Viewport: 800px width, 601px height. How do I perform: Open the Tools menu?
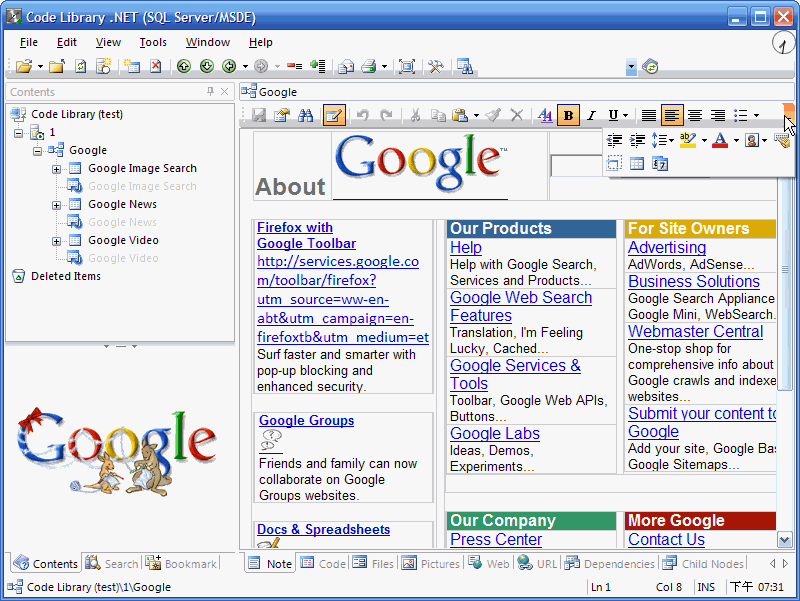point(153,42)
